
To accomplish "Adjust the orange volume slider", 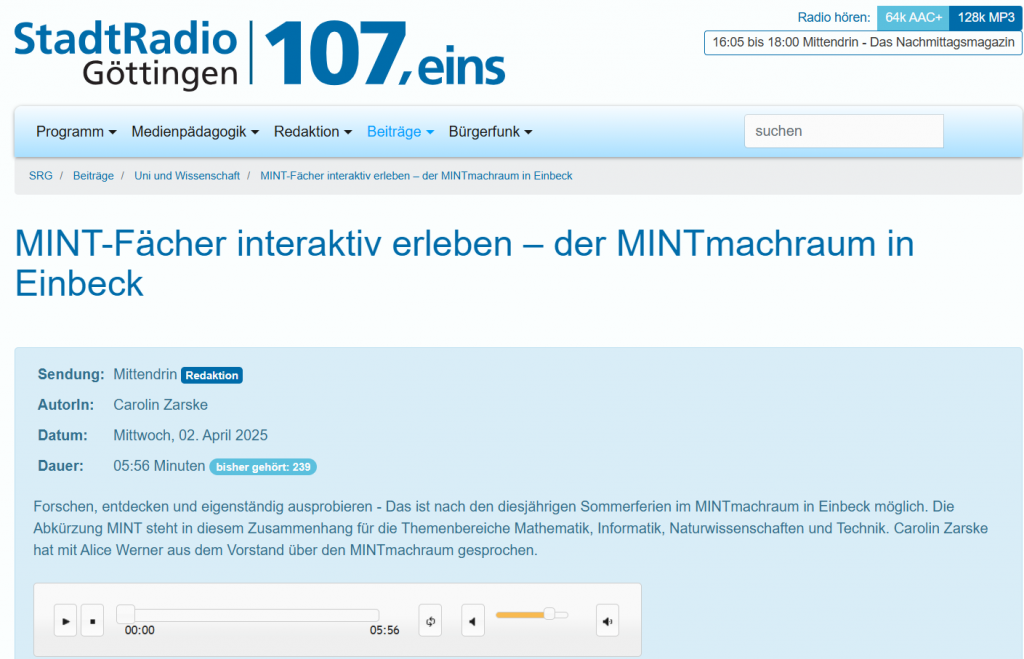I will point(549,614).
